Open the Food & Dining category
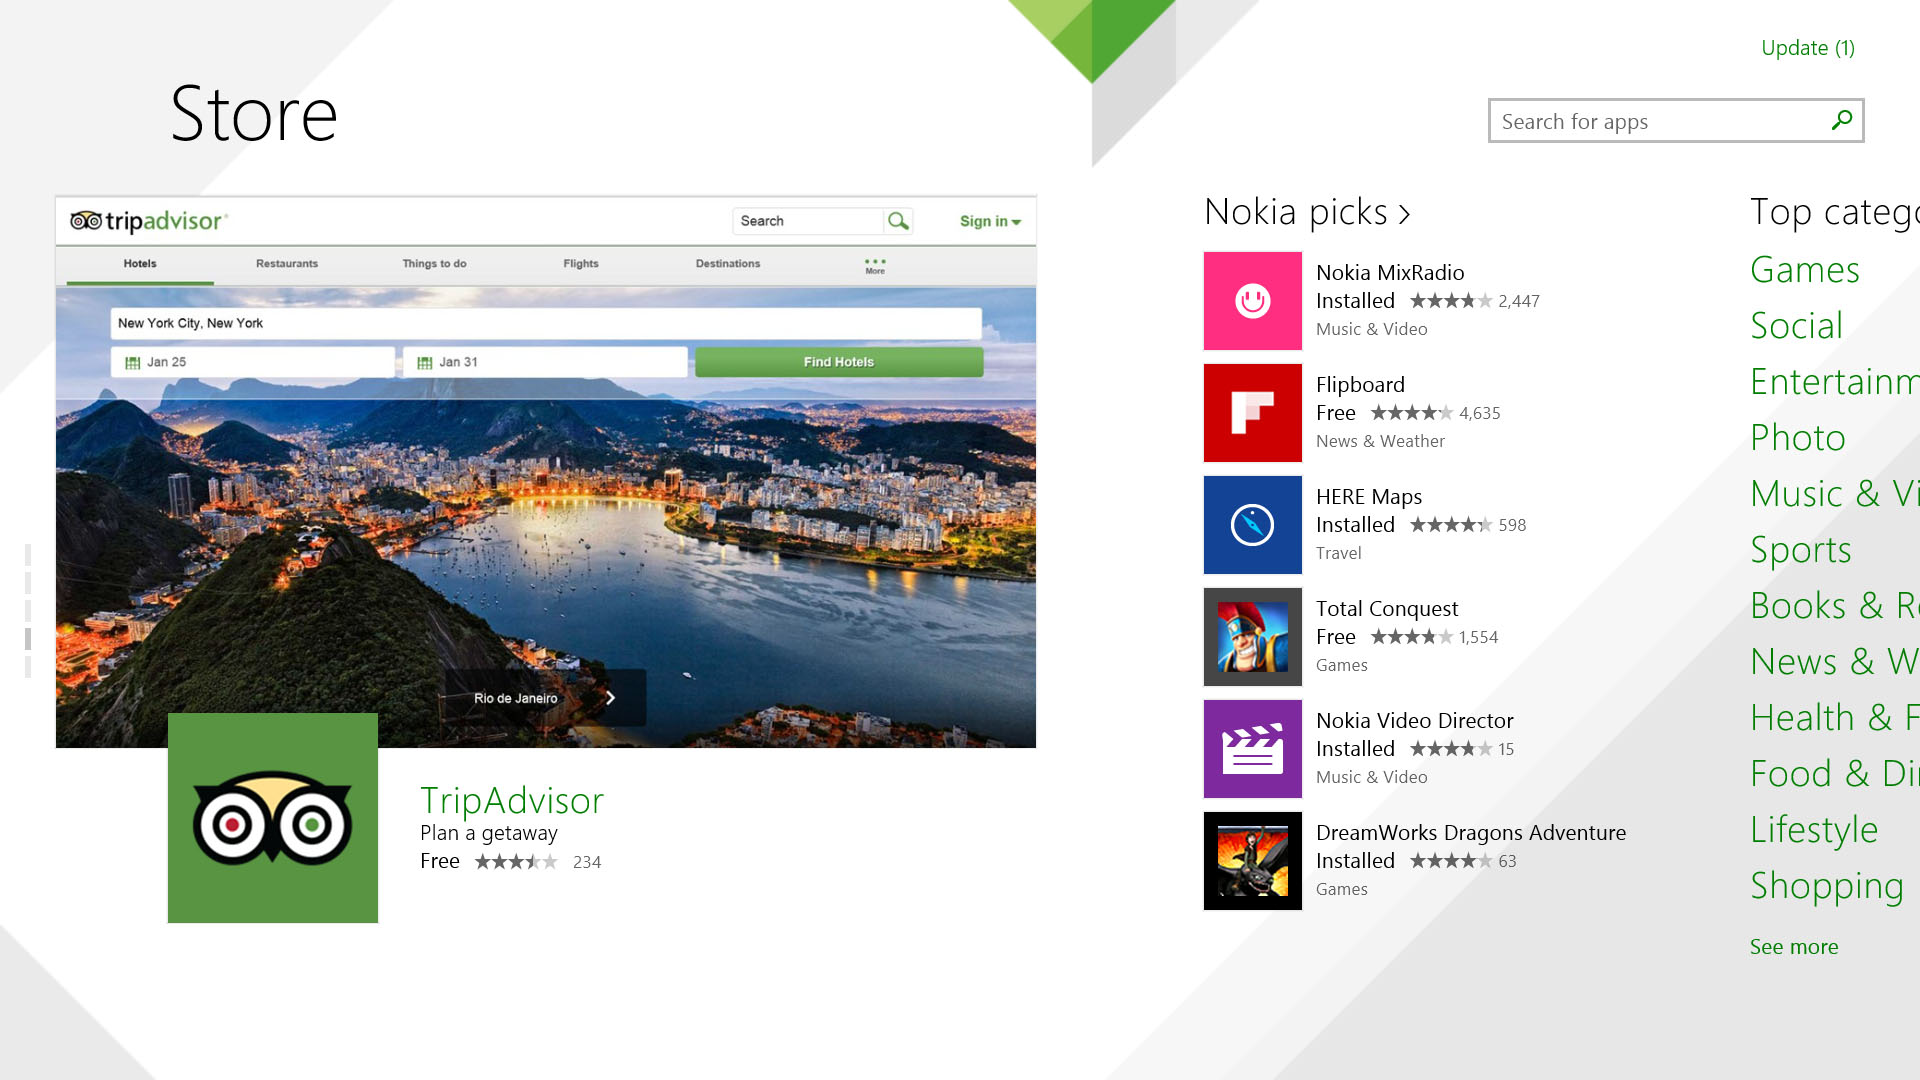The image size is (1920, 1080). (x=1835, y=774)
